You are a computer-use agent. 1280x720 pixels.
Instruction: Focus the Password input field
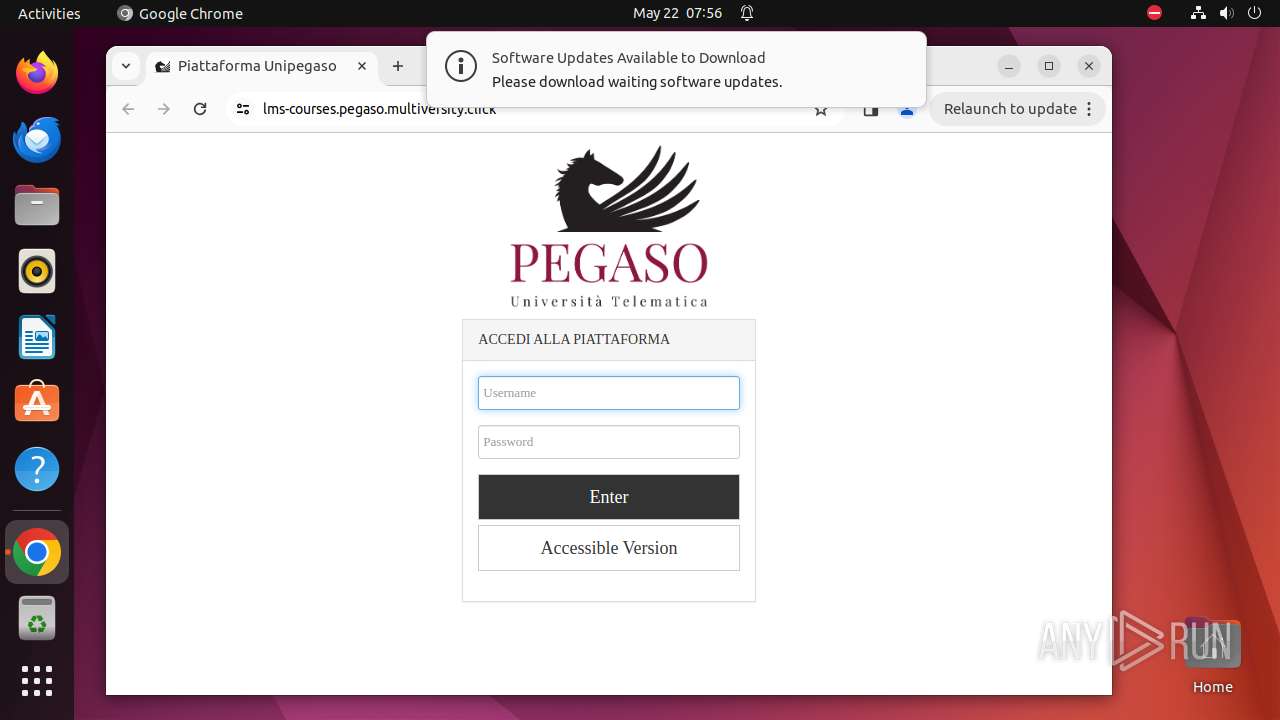(x=609, y=442)
